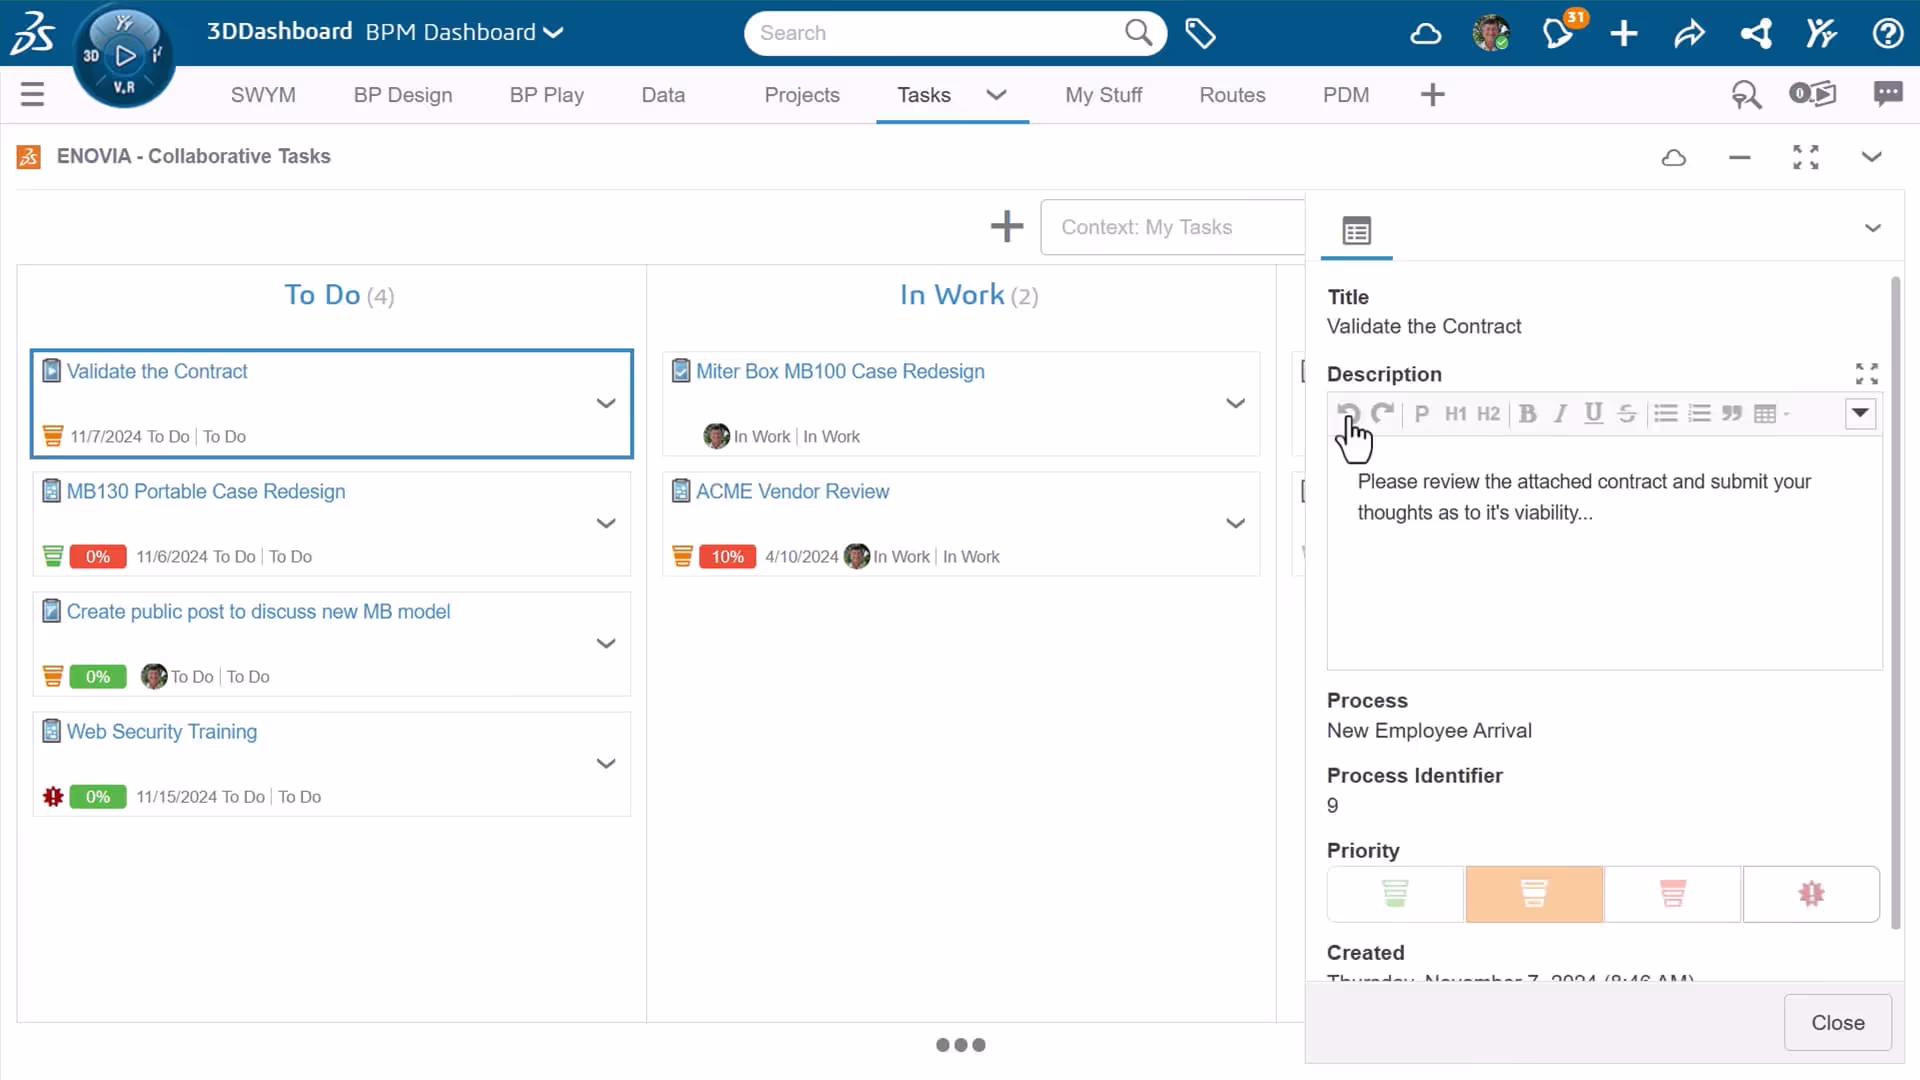The image size is (1920, 1080).
Task: Click the share arrow icon
Action: (x=1689, y=34)
